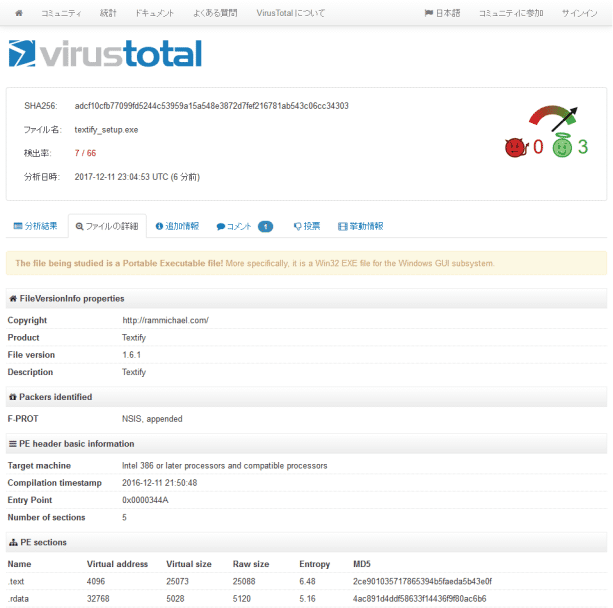Click copyright value http://rammichael.com/
The width and height of the screenshot is (613, 608).
coord(165,320)
